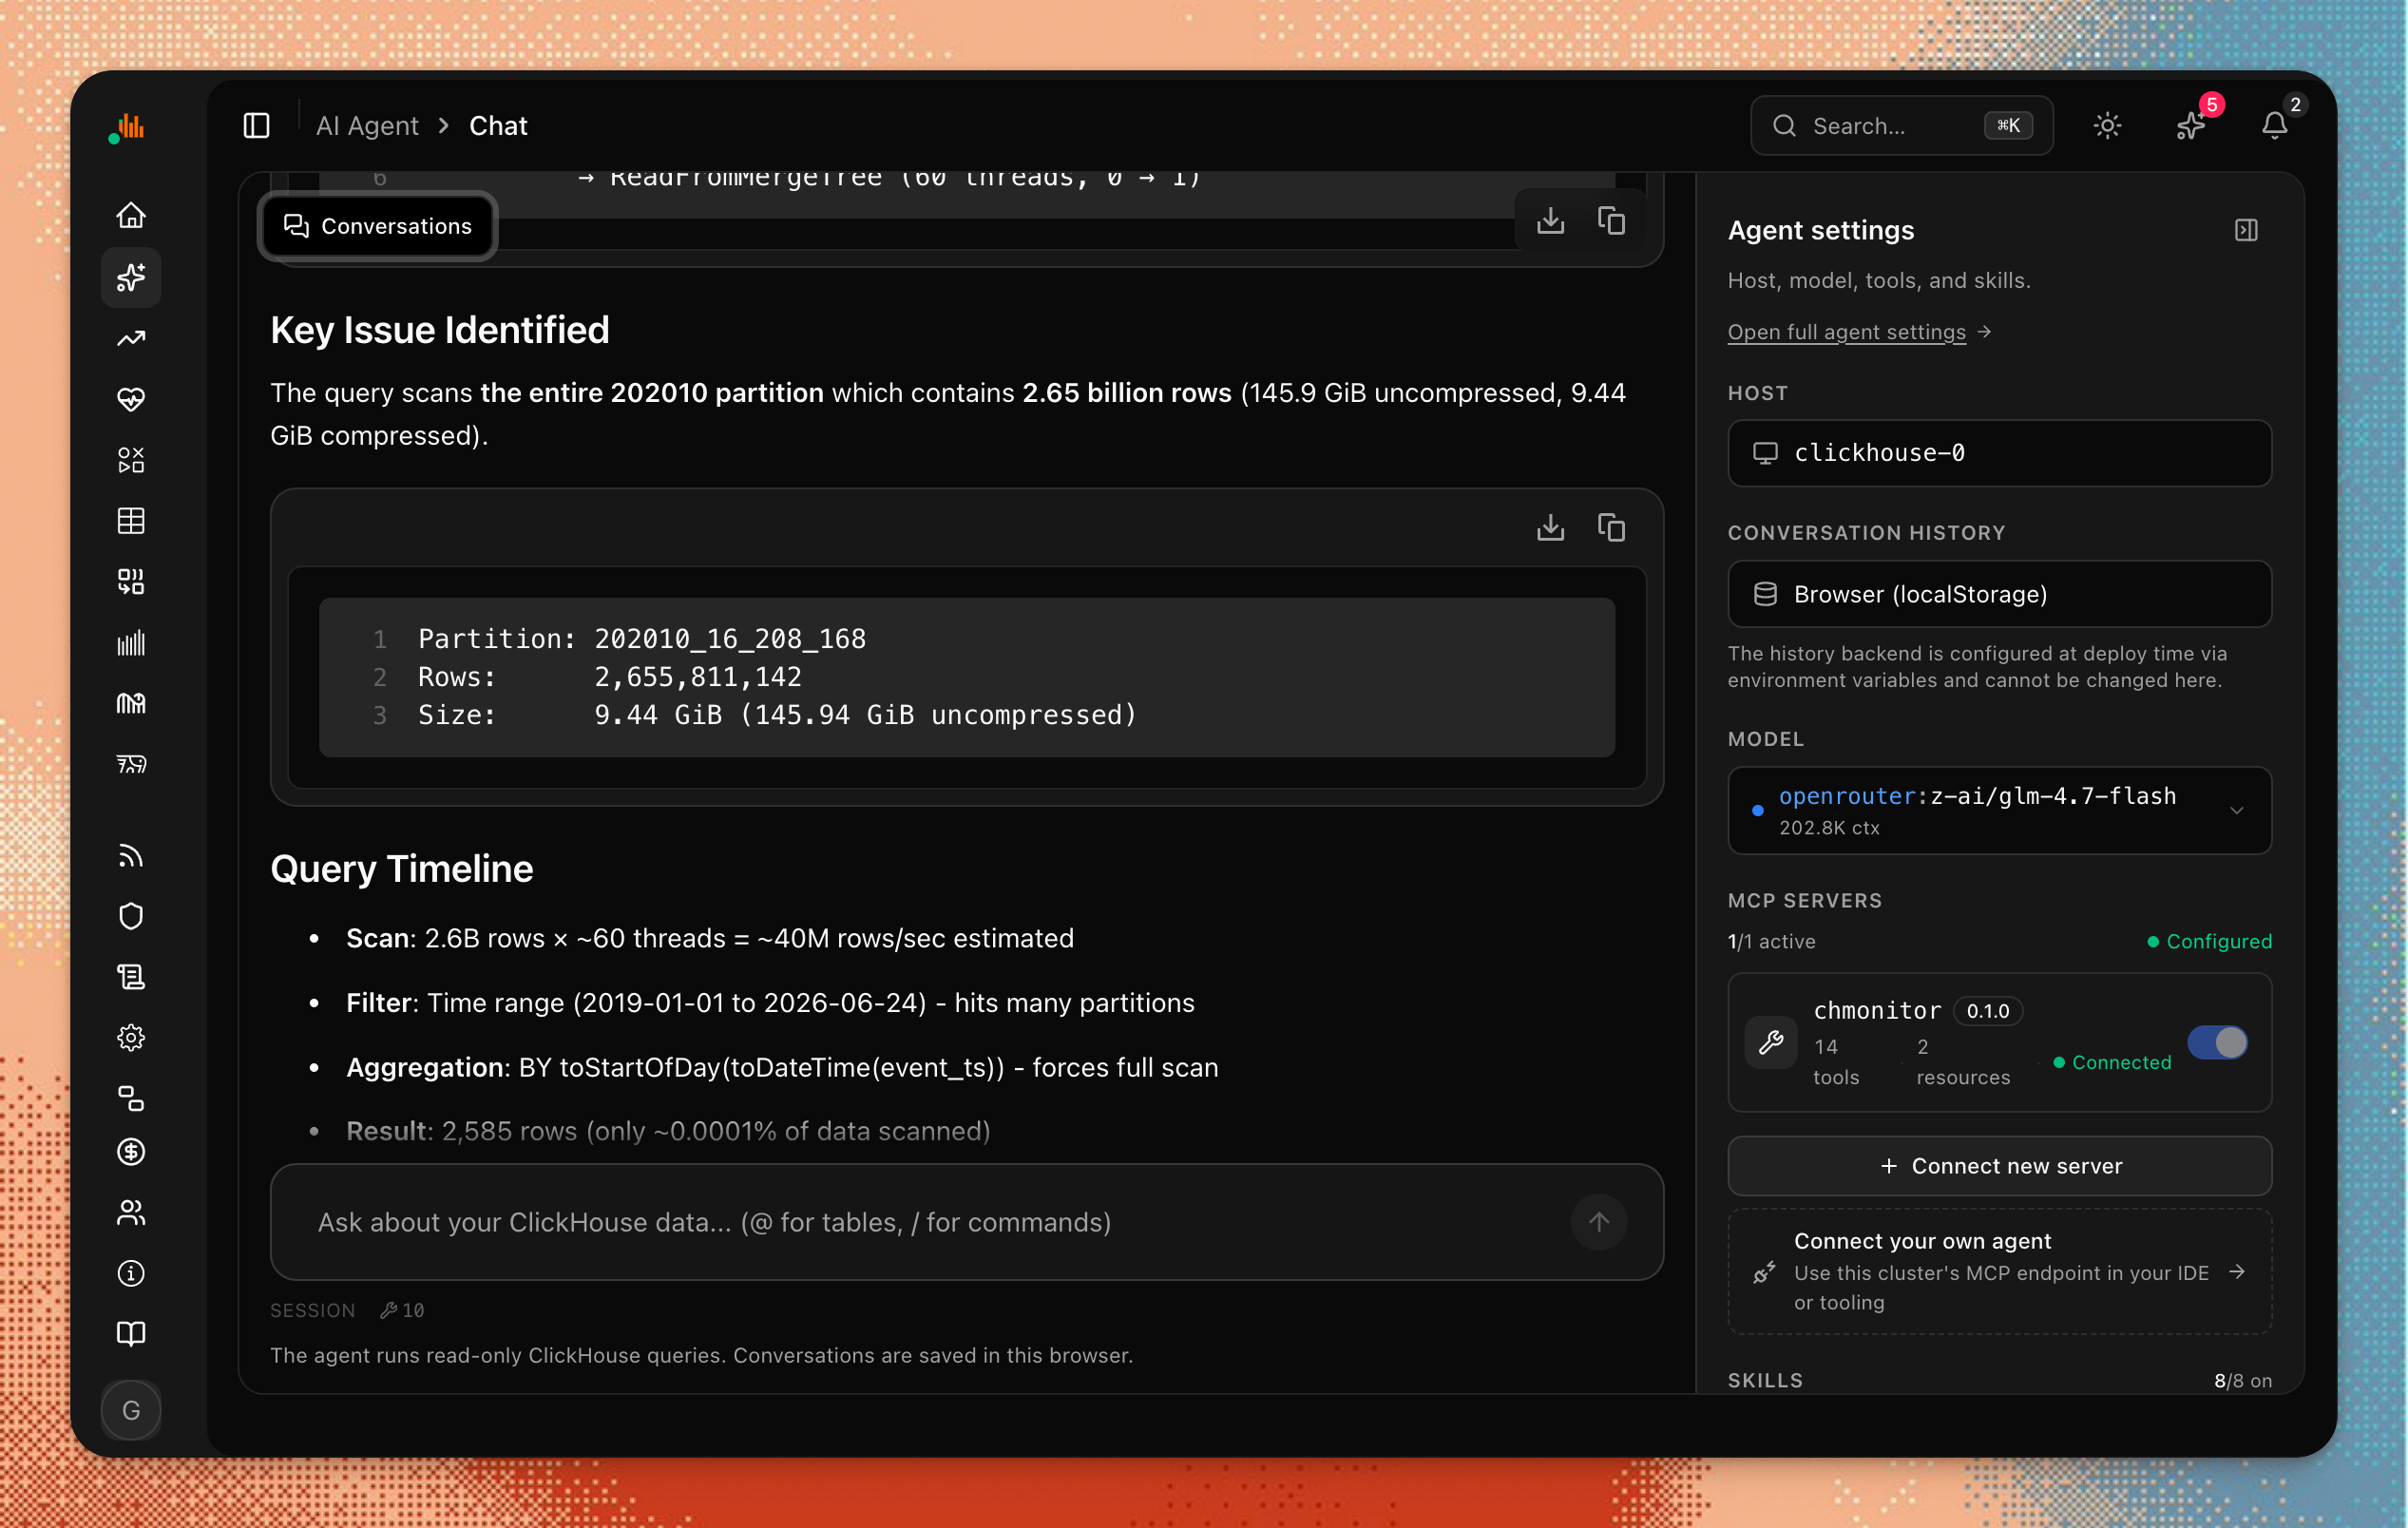Click the widgets-with-arrow icon in sidebar

(x=131, y=582)
